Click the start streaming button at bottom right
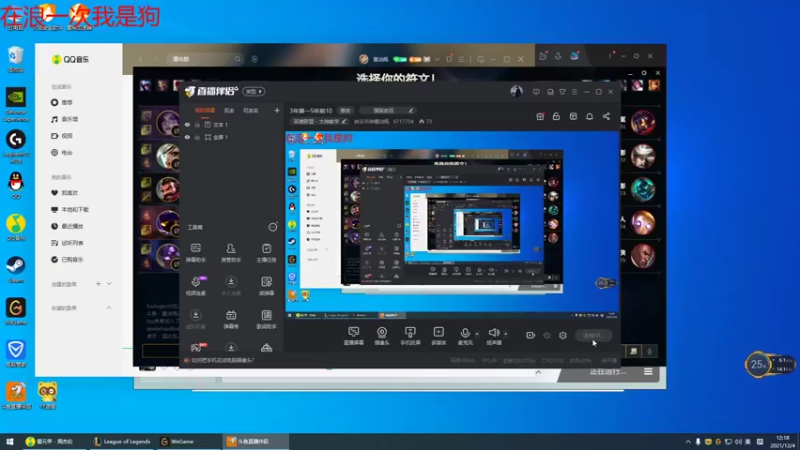Screen dimensions: 800x450 (x=593, y=335)
